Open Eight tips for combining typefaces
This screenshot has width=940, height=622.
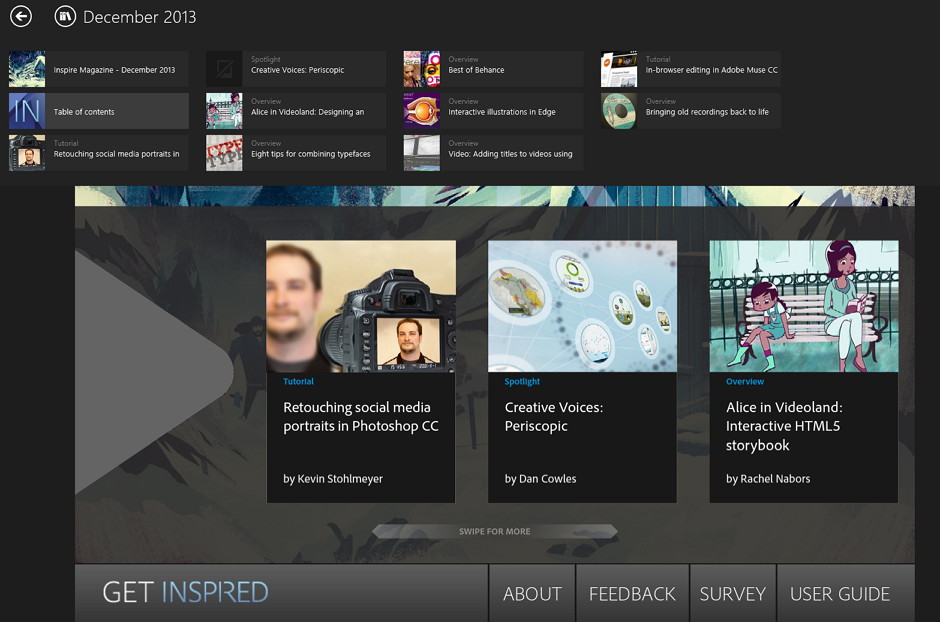(x=296, y=153)
